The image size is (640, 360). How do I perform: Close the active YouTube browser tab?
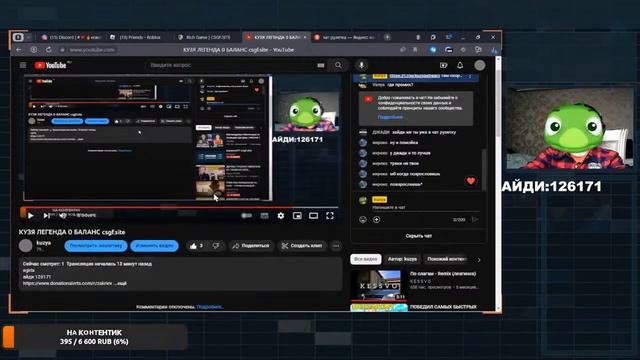(x=305, y=37)
